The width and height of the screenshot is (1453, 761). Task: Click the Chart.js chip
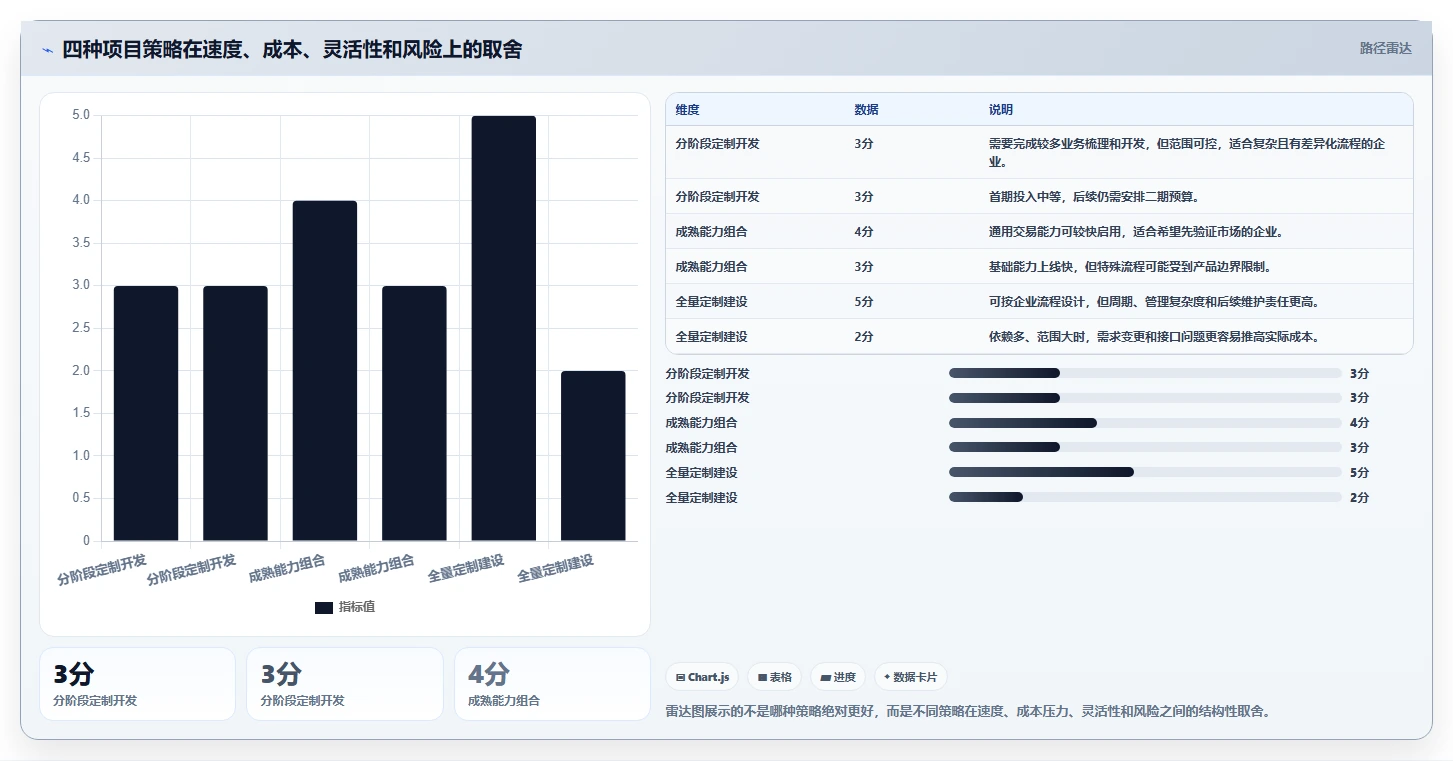pyautogui.click(x=702, y=677)
